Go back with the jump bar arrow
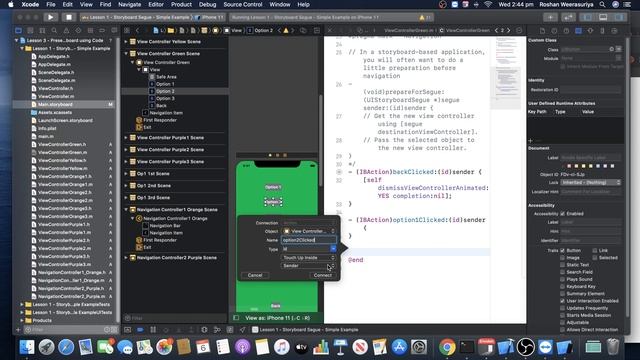The image size is (640, 360). [138, 31]
